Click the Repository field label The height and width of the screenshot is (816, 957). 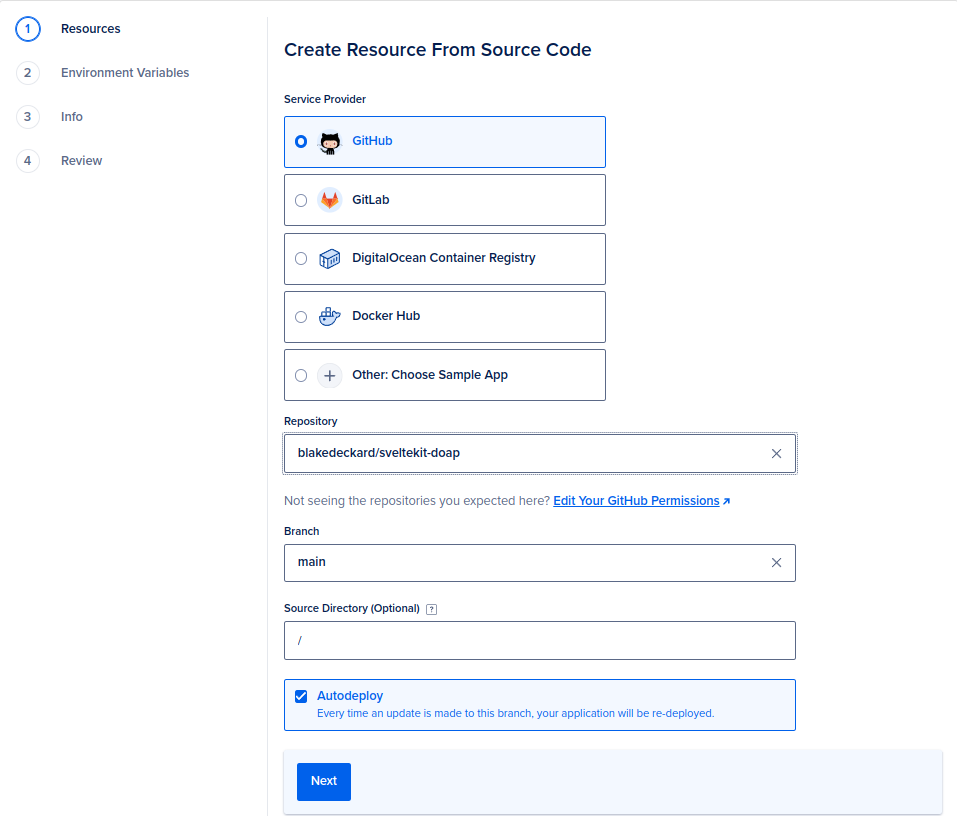click(x=311, y=421)
